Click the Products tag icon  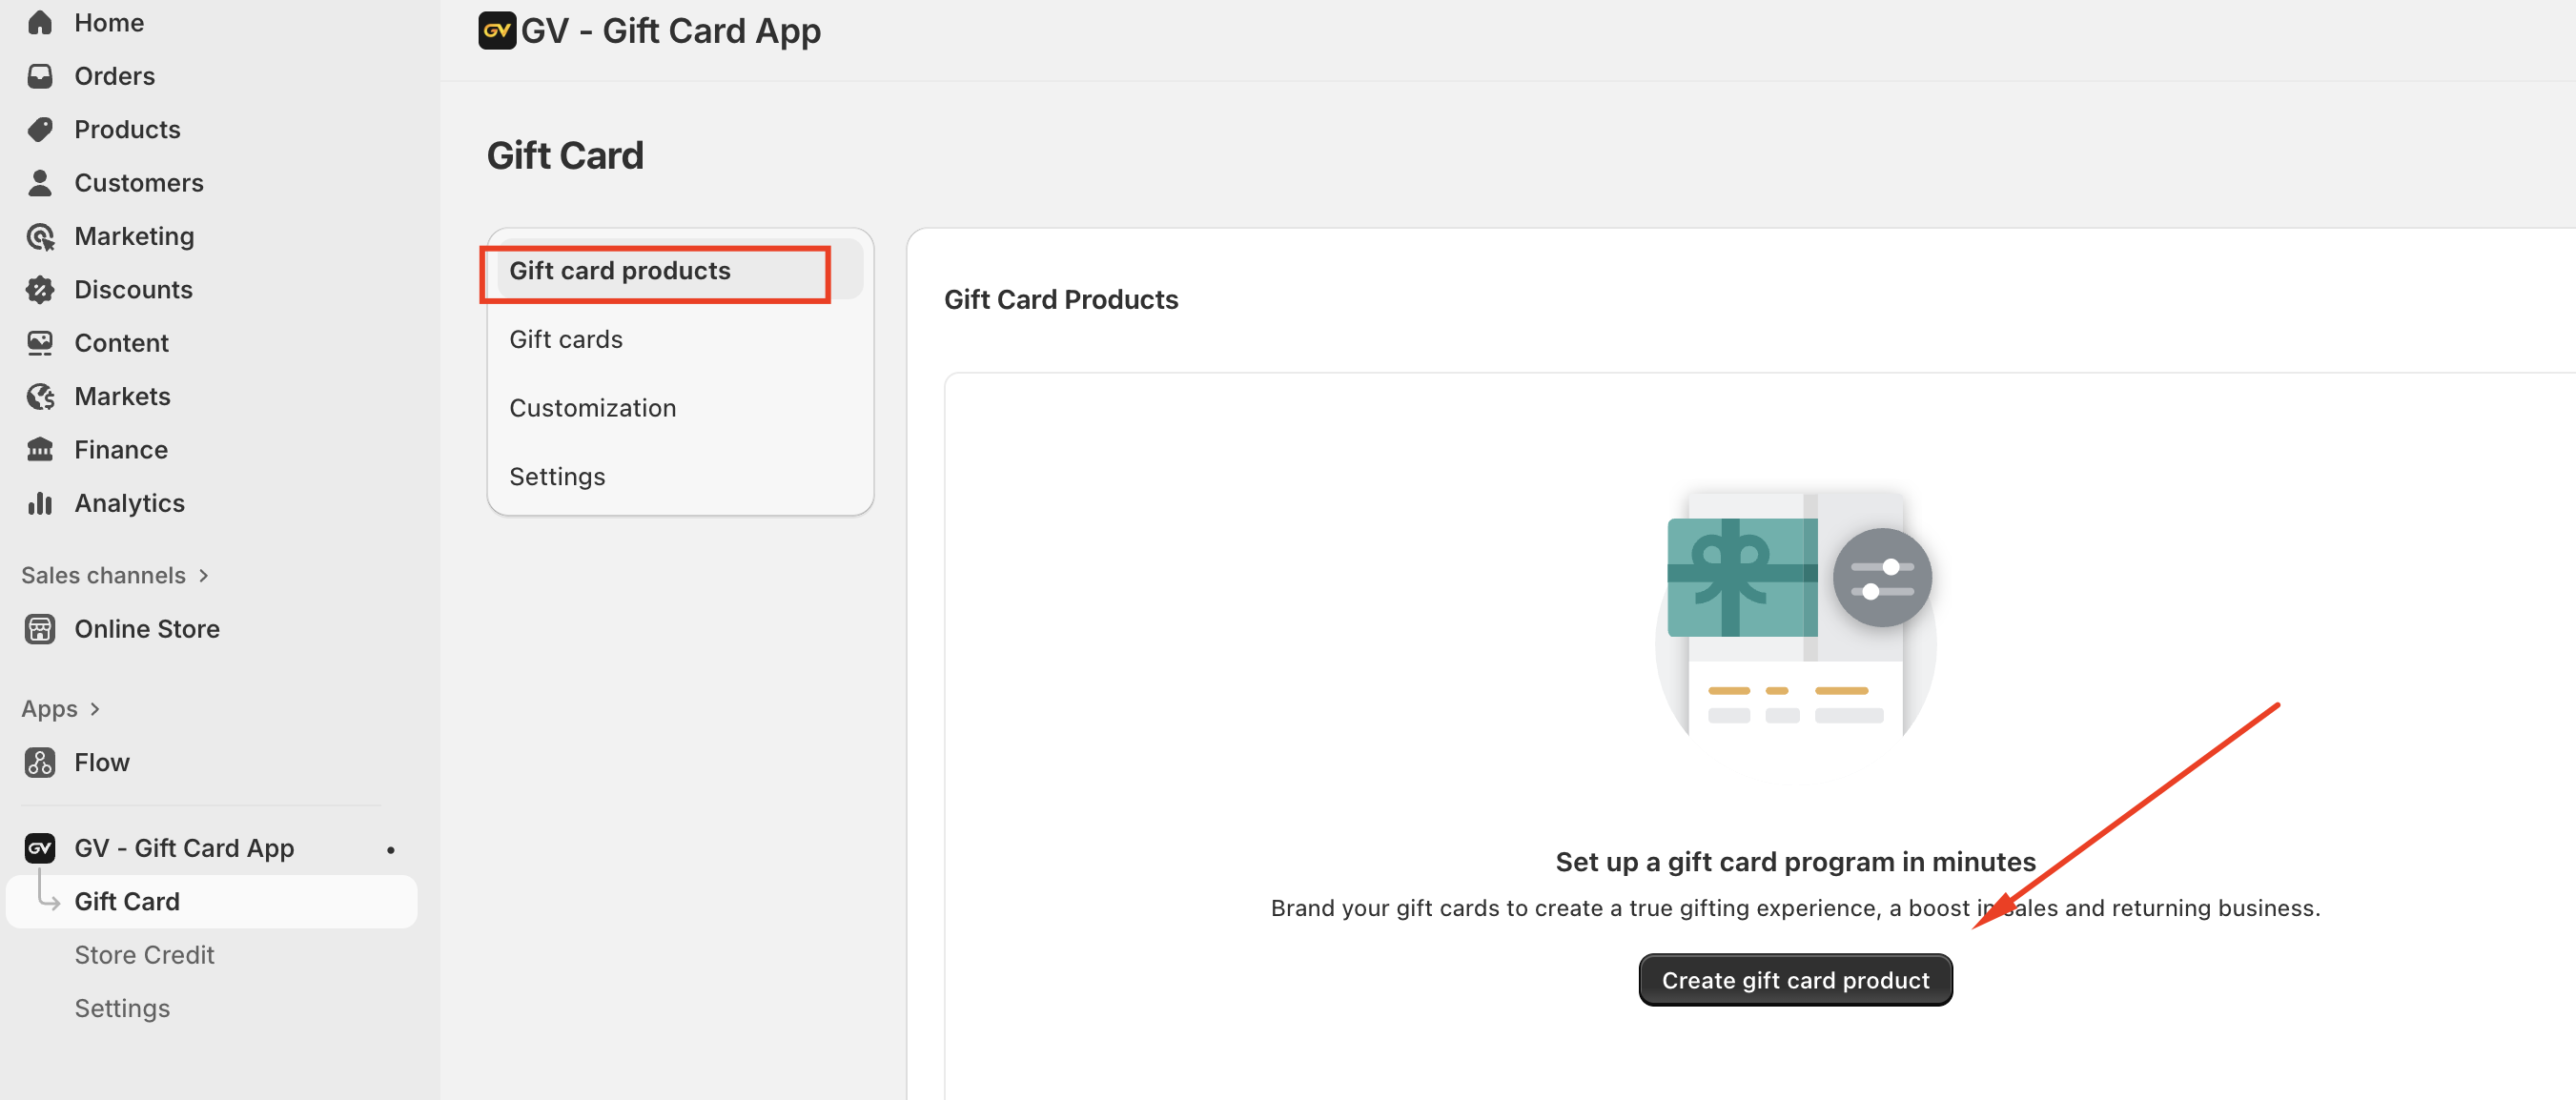coord(40,129)
